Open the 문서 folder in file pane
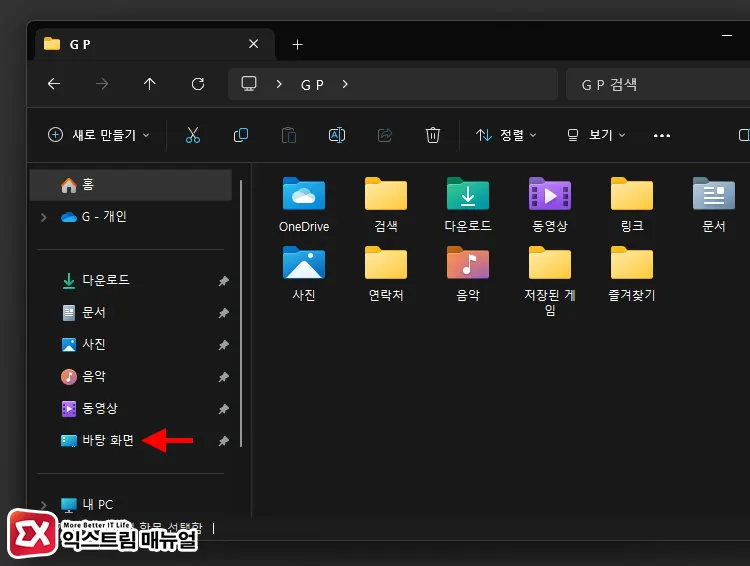Screen dimensions: 750x566 coord(714,205)
